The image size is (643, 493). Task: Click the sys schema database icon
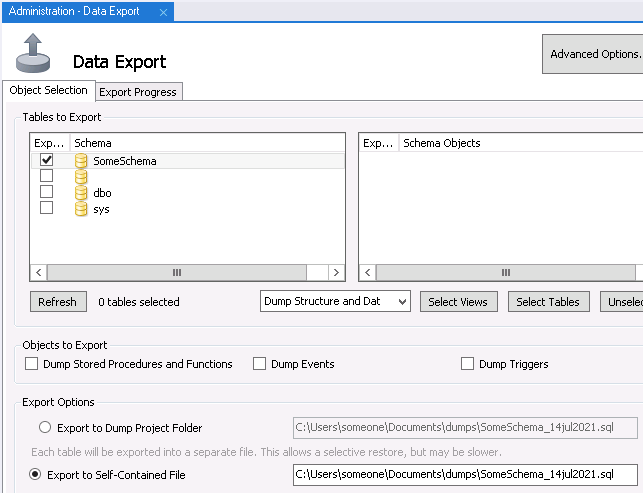point(81,208)
